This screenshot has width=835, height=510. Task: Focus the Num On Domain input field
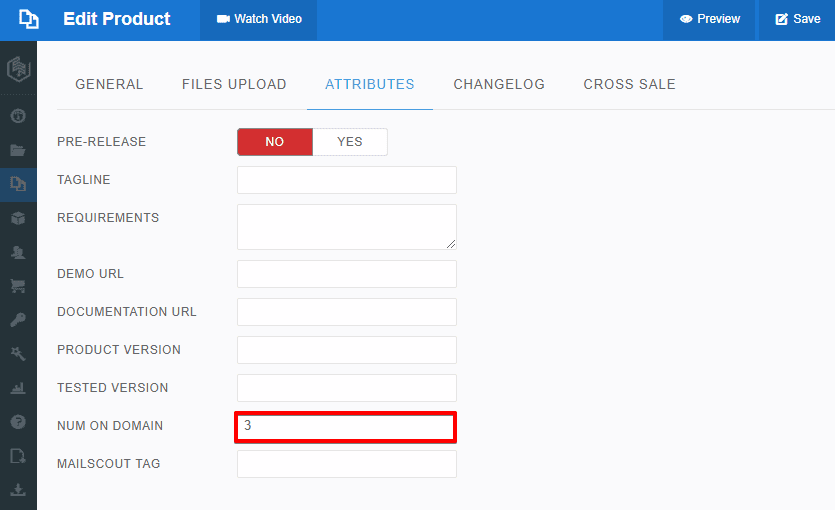tap(346, 426)
